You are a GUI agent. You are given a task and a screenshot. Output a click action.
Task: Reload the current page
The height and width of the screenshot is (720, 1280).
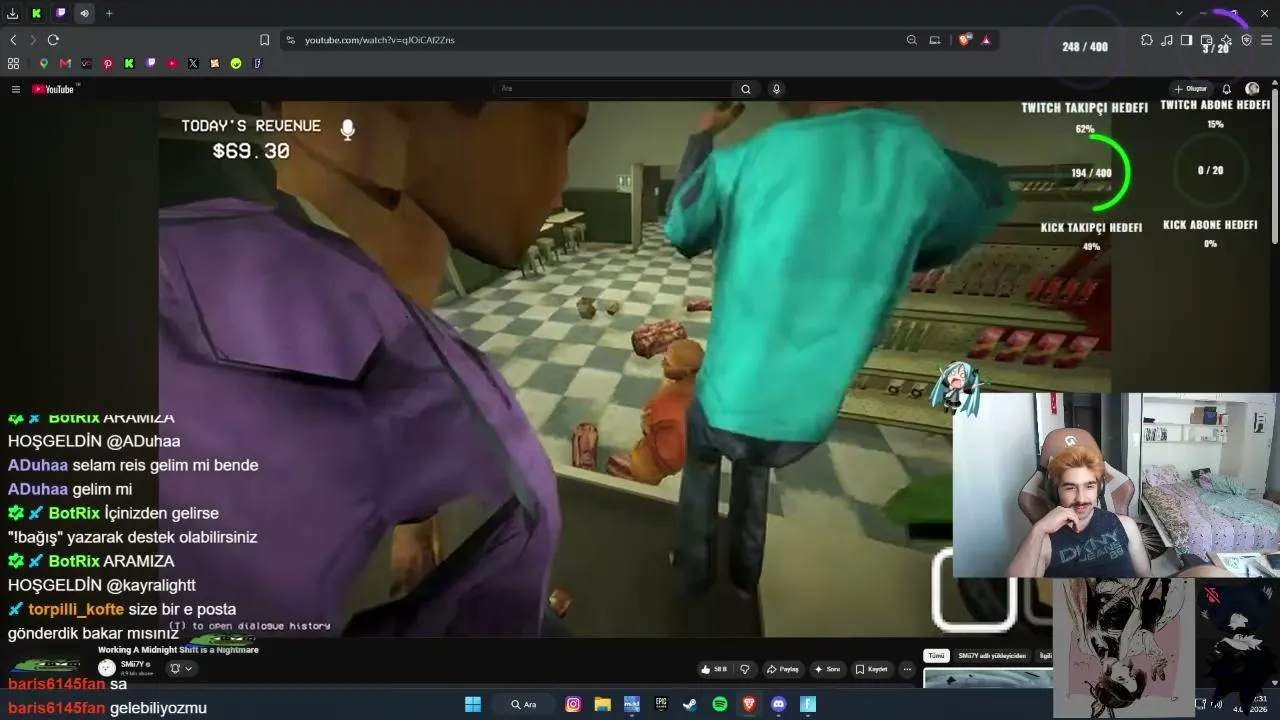[x=53, y=40]
